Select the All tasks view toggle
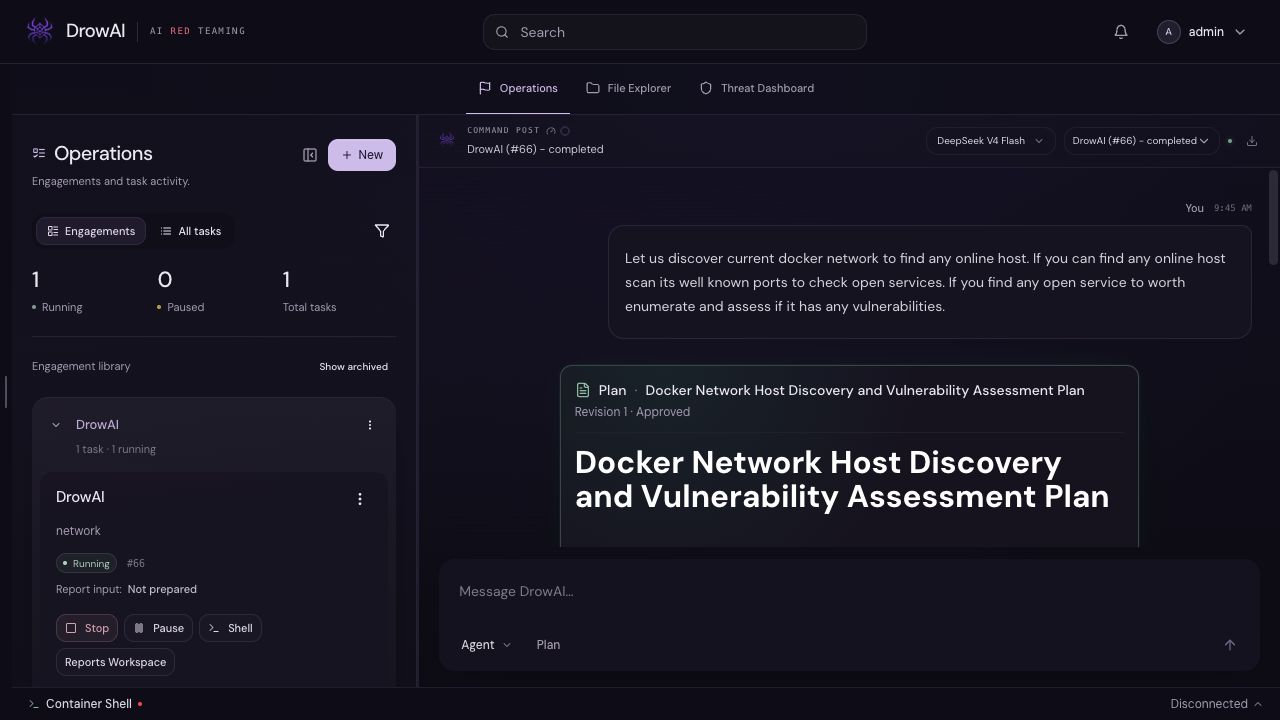1280x720 pixels. (x=191, y=231)
